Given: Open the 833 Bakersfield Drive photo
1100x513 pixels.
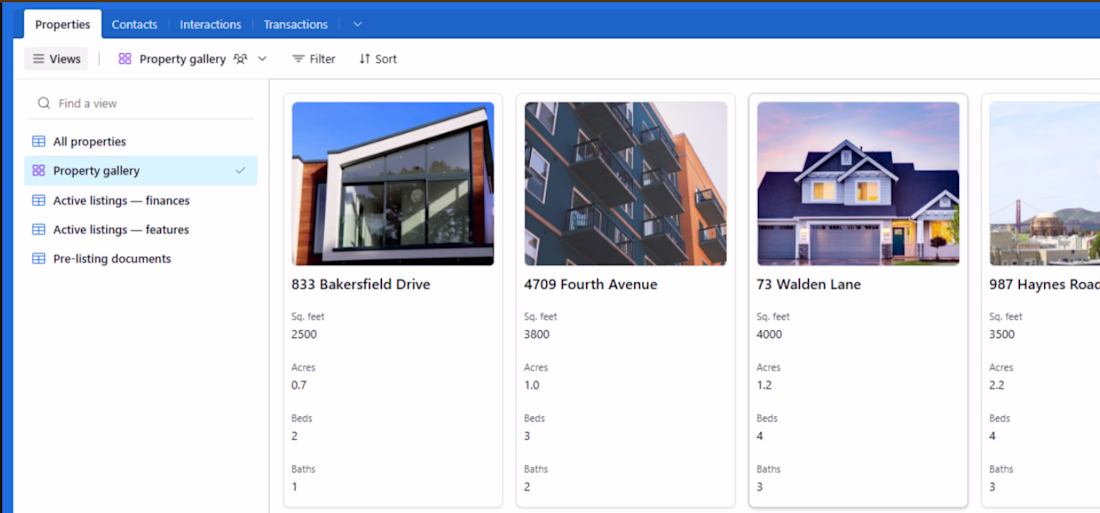Looking at the screenshot, I should 393,184.
